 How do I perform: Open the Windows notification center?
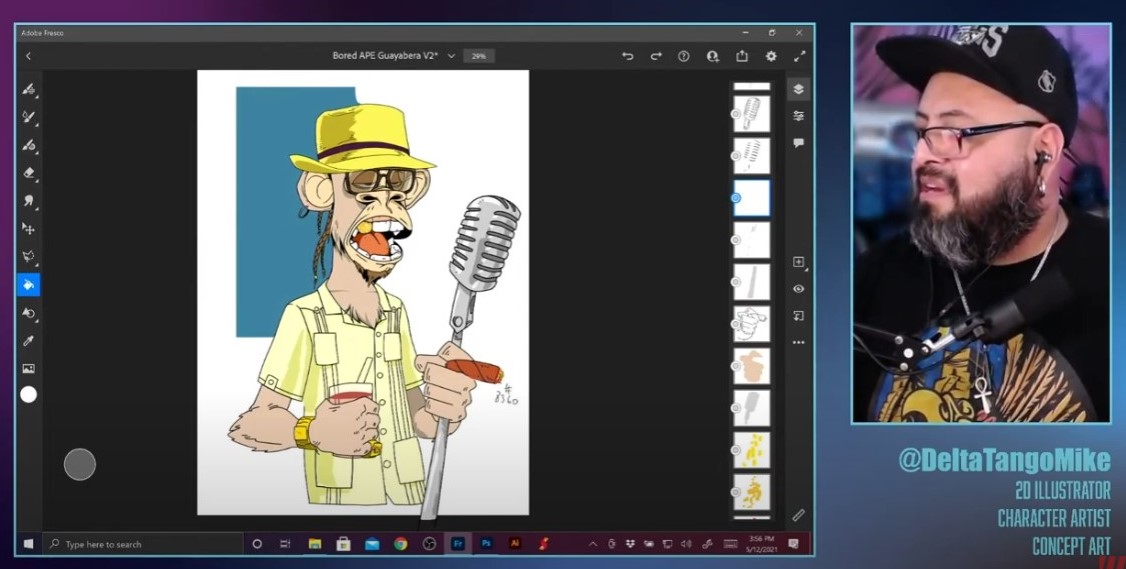(x=794, y=544)
